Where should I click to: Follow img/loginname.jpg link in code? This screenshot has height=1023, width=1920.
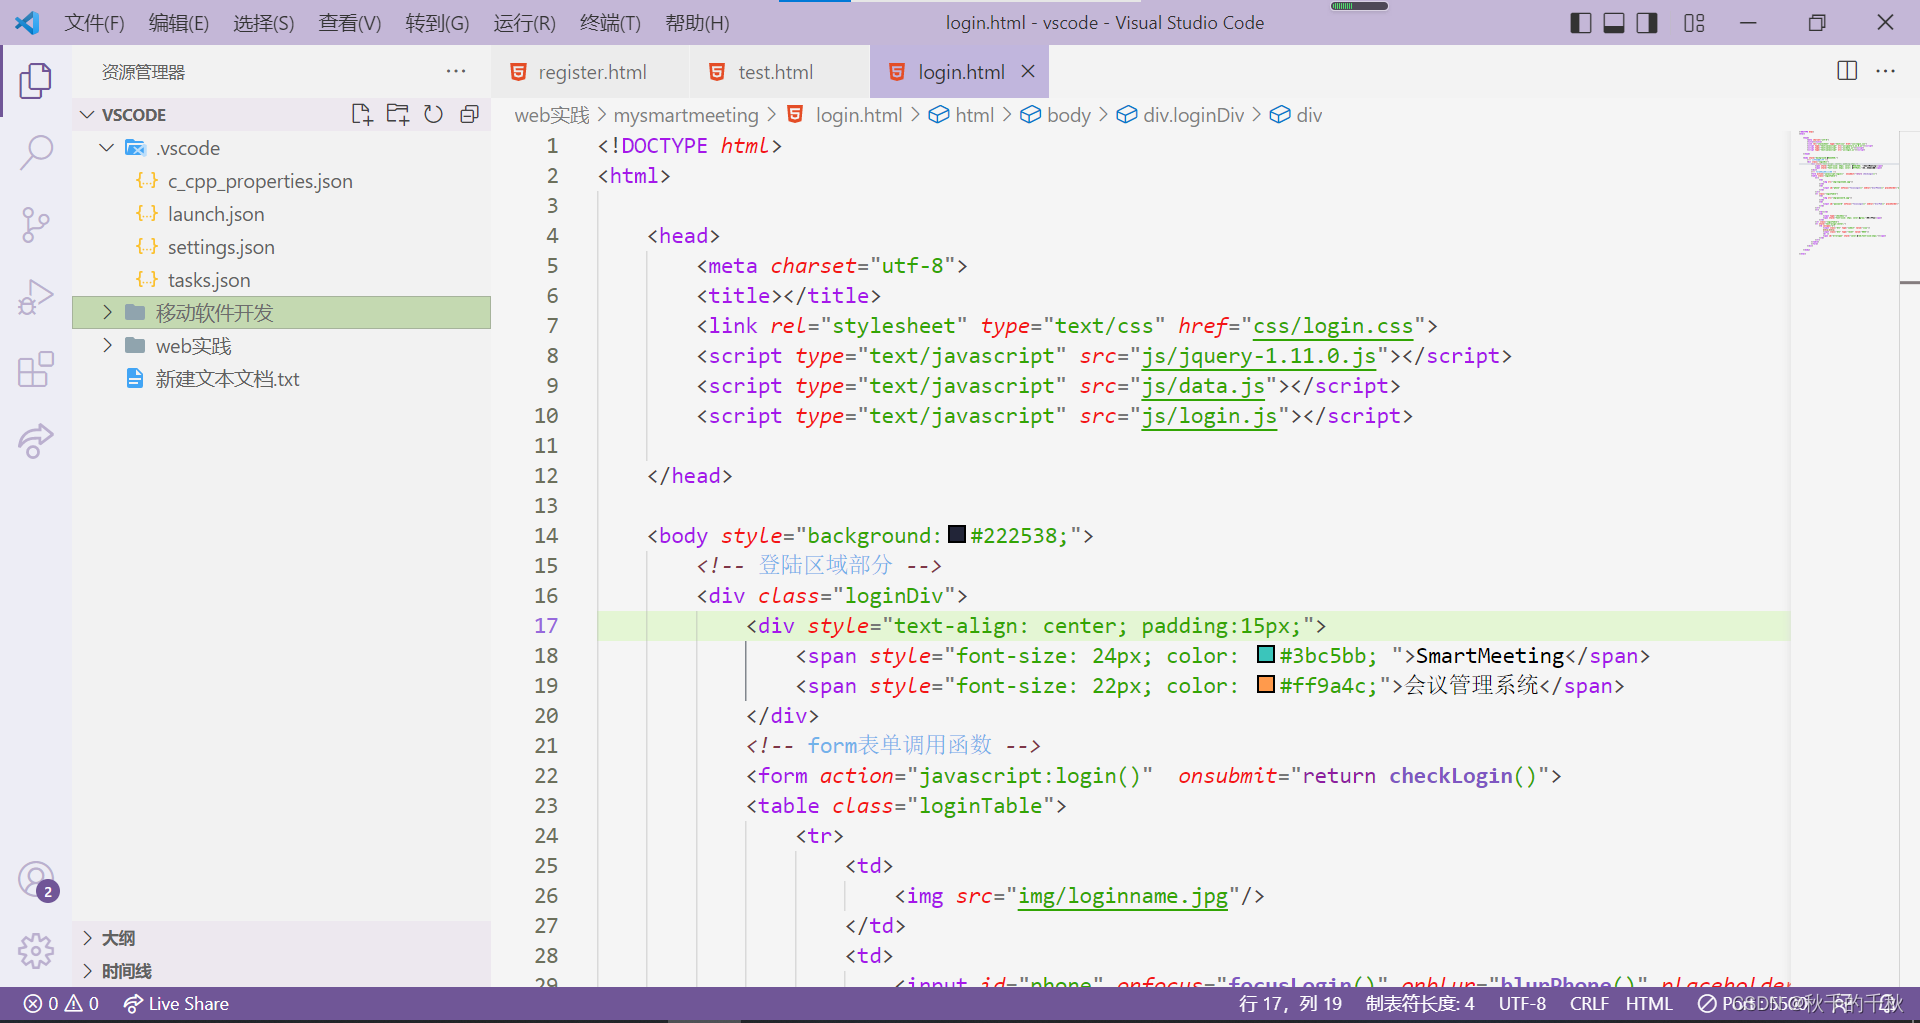(1123, 896)
